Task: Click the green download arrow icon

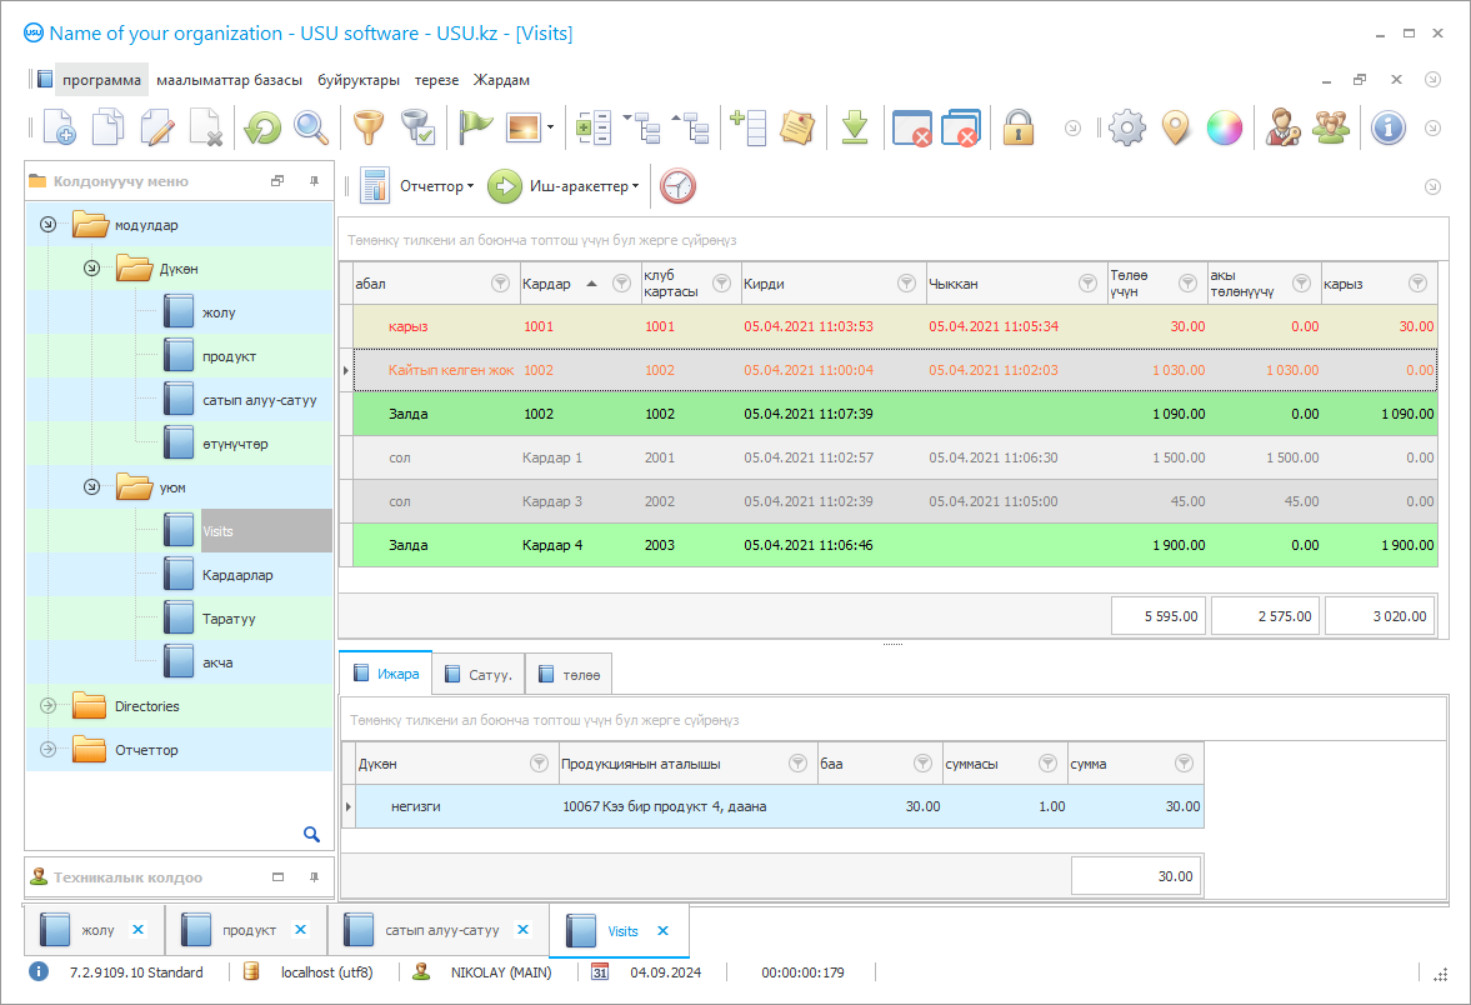Action: point(854,128)
